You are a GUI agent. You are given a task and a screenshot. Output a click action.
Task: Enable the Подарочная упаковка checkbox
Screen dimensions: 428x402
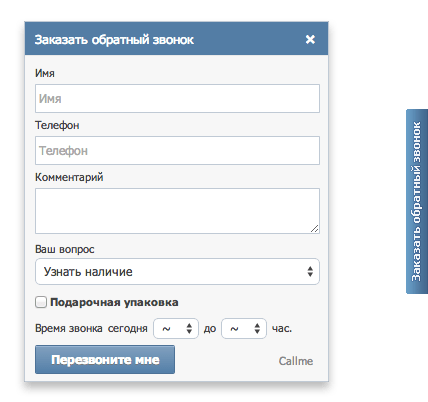click(41, 302)
